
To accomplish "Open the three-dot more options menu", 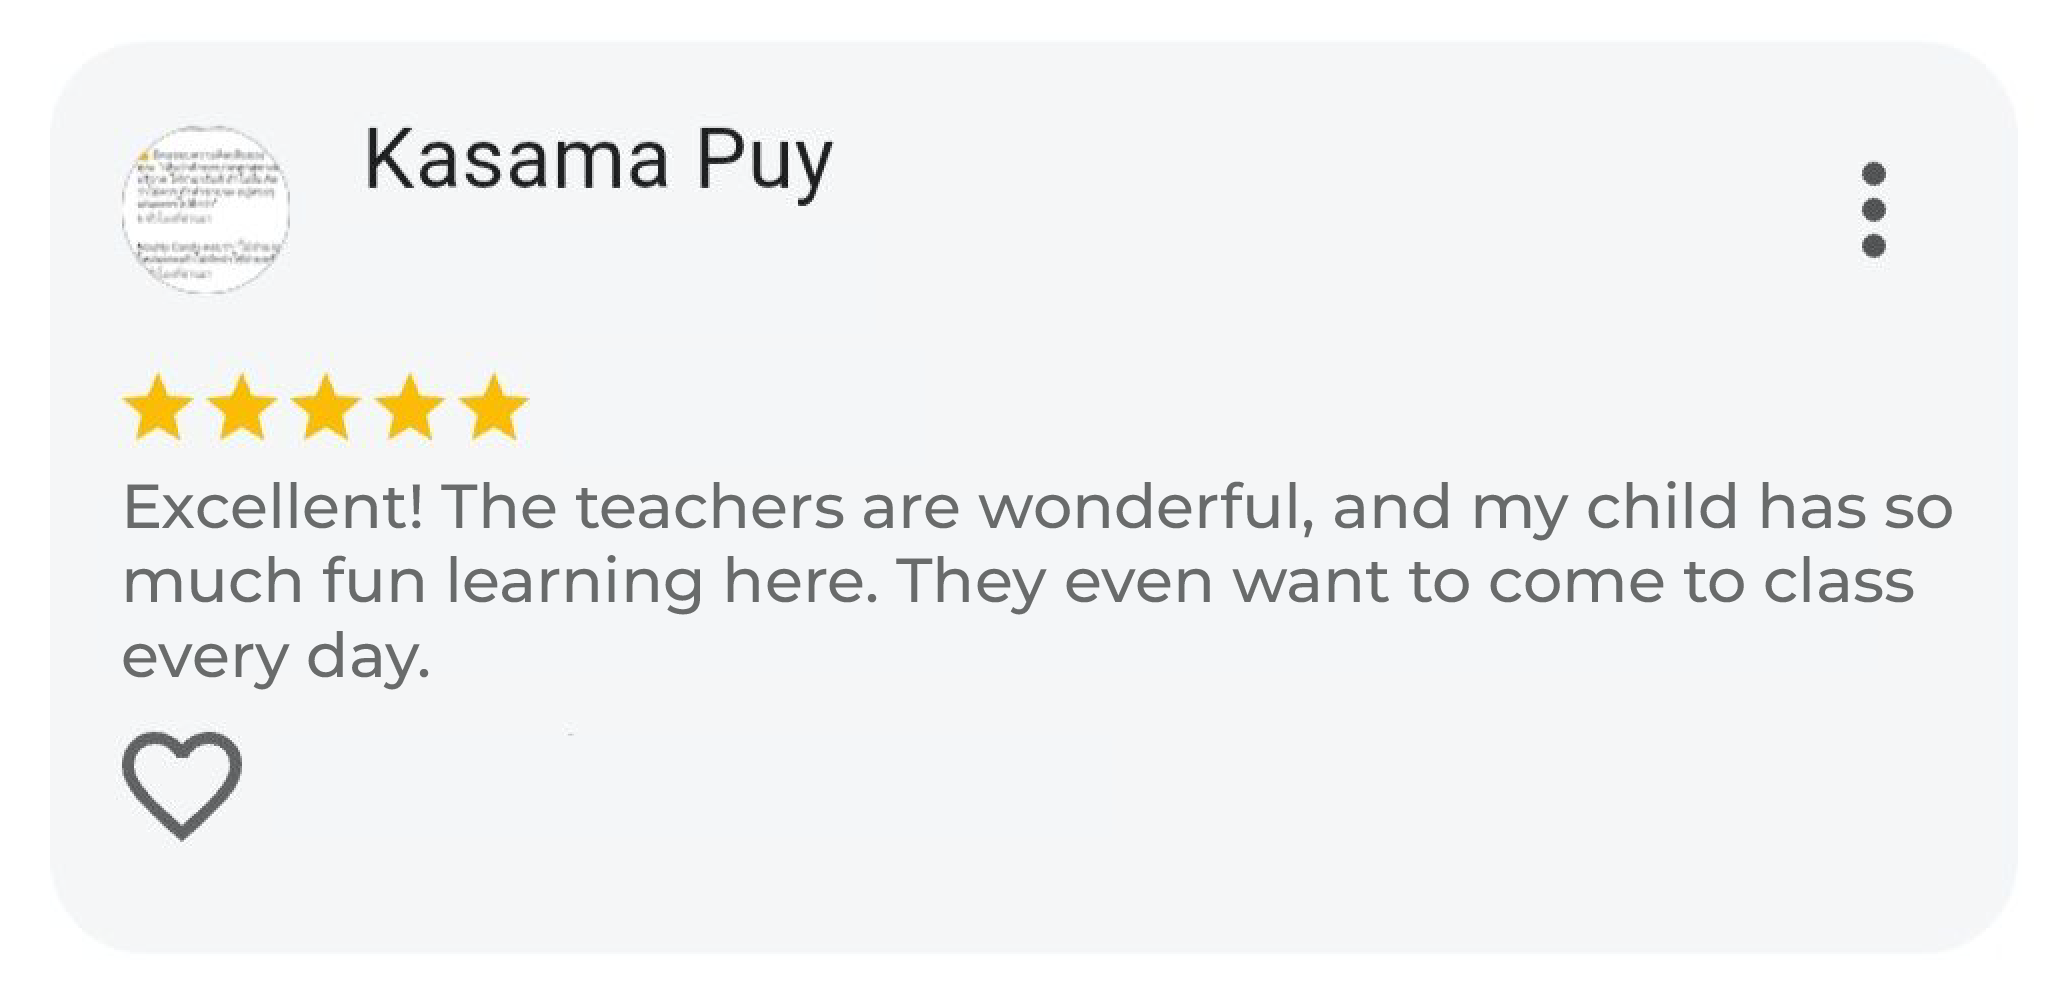I will click(x=1873, y=210).
